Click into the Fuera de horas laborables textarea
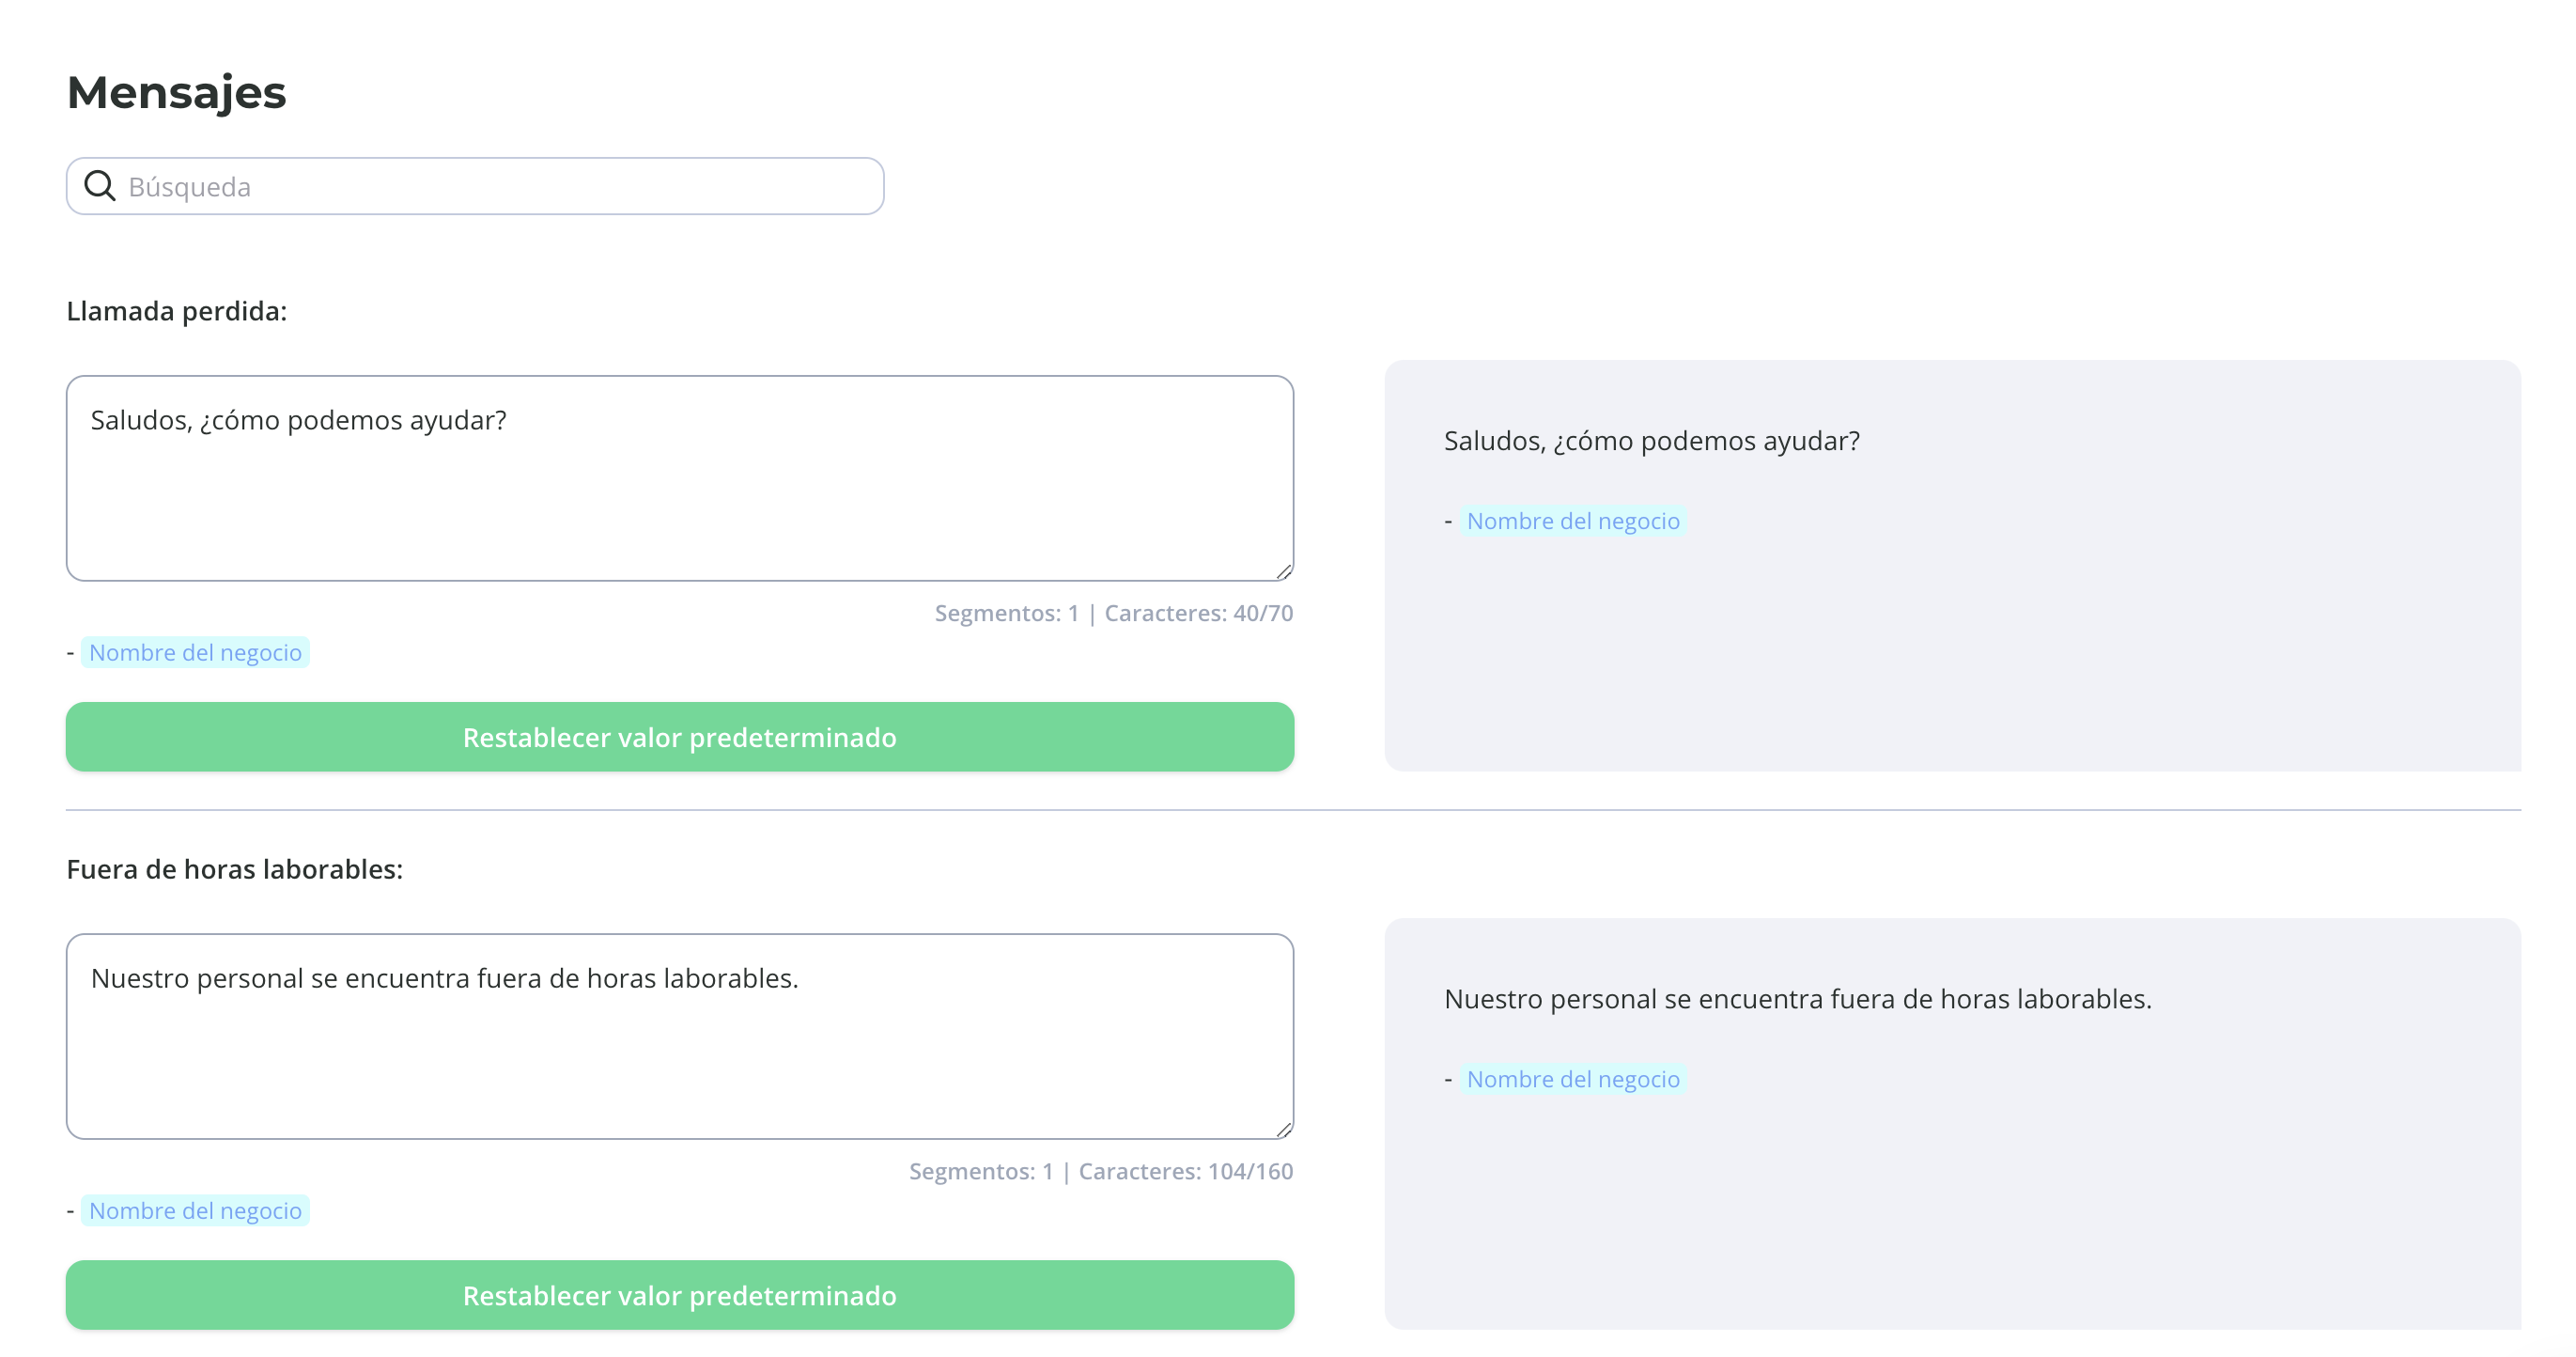 (x=680, y=1036)
